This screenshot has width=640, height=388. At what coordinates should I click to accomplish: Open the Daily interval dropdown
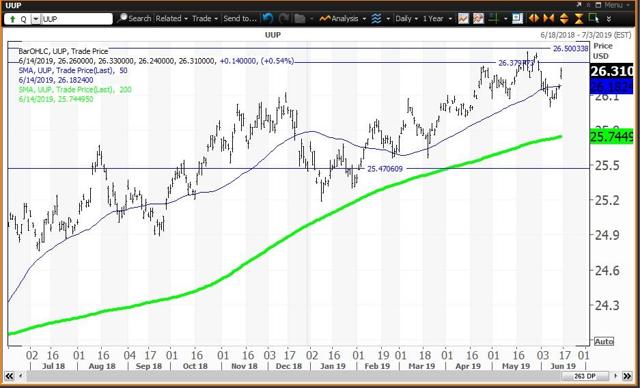click(x=406, y=19)
